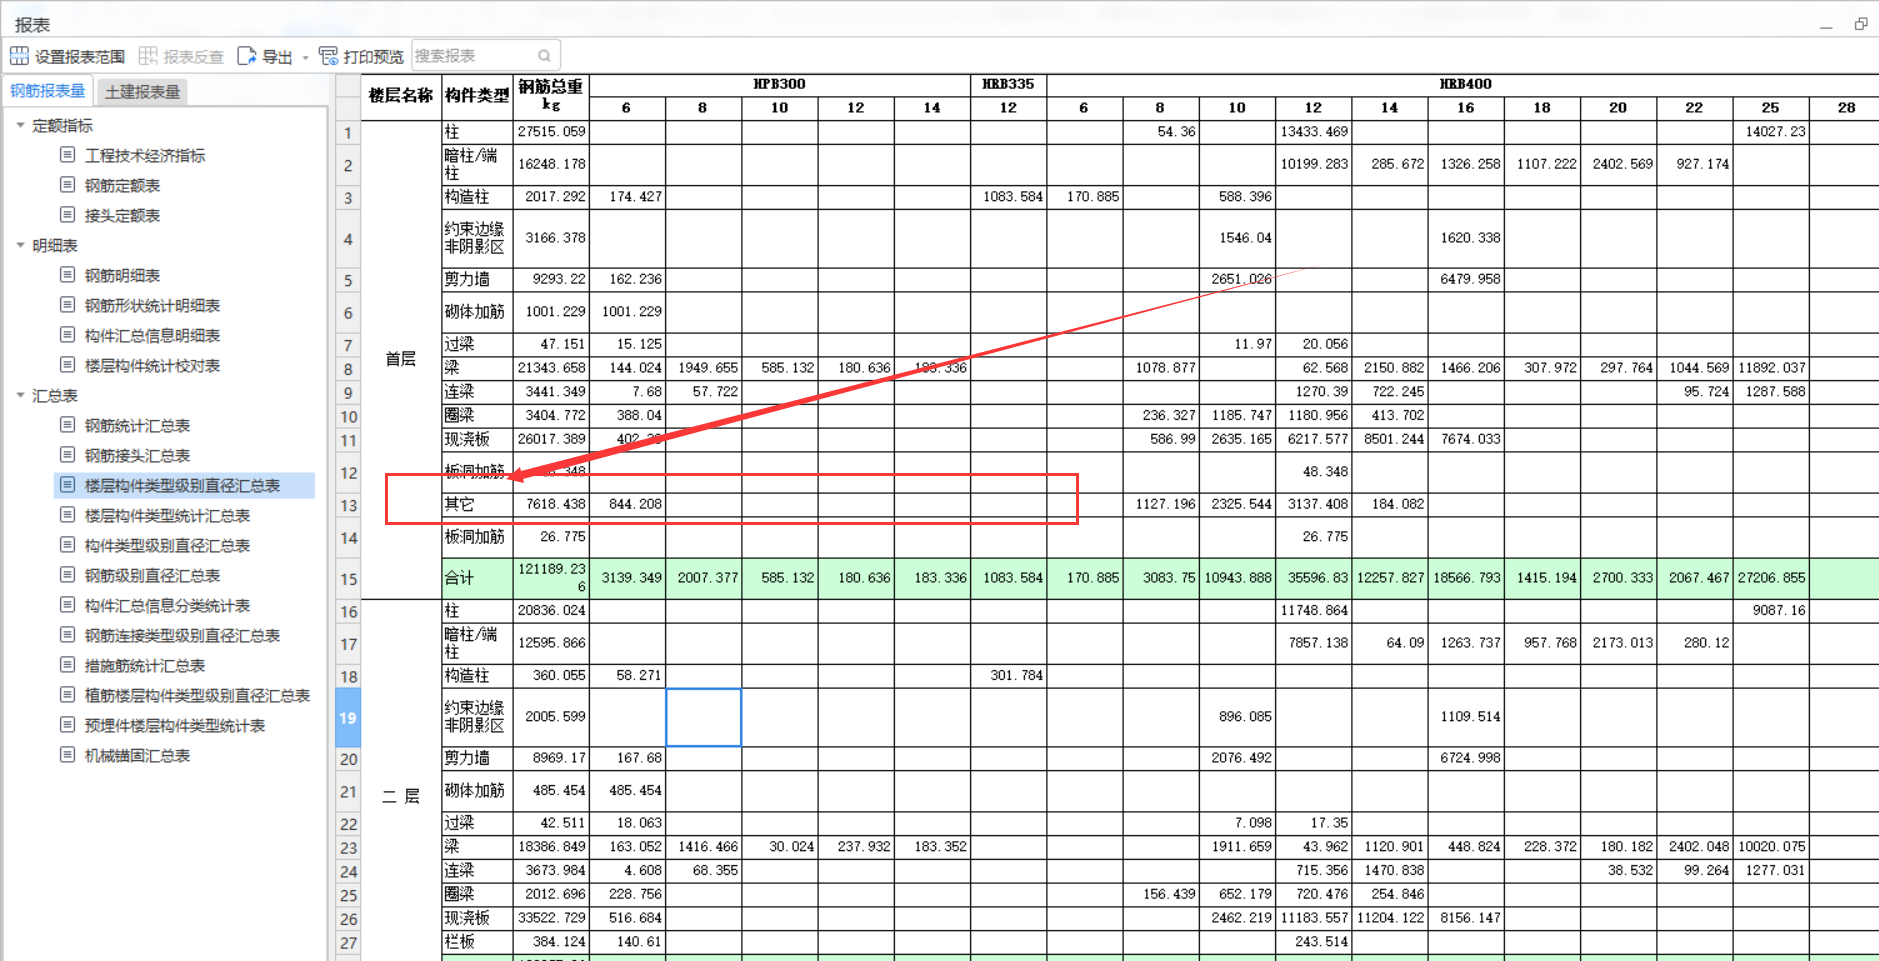Image resolution: width=1879 pixels, height=961 pixels.
Task: Collapse the 定额指标 tree group
Action: click(x=20, y=125)
